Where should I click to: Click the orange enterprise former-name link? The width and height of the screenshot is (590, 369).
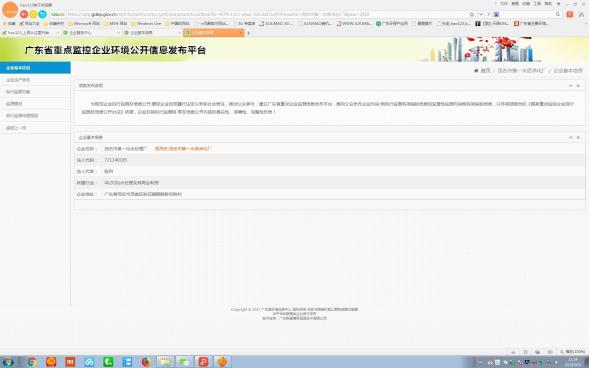(183, 149)
